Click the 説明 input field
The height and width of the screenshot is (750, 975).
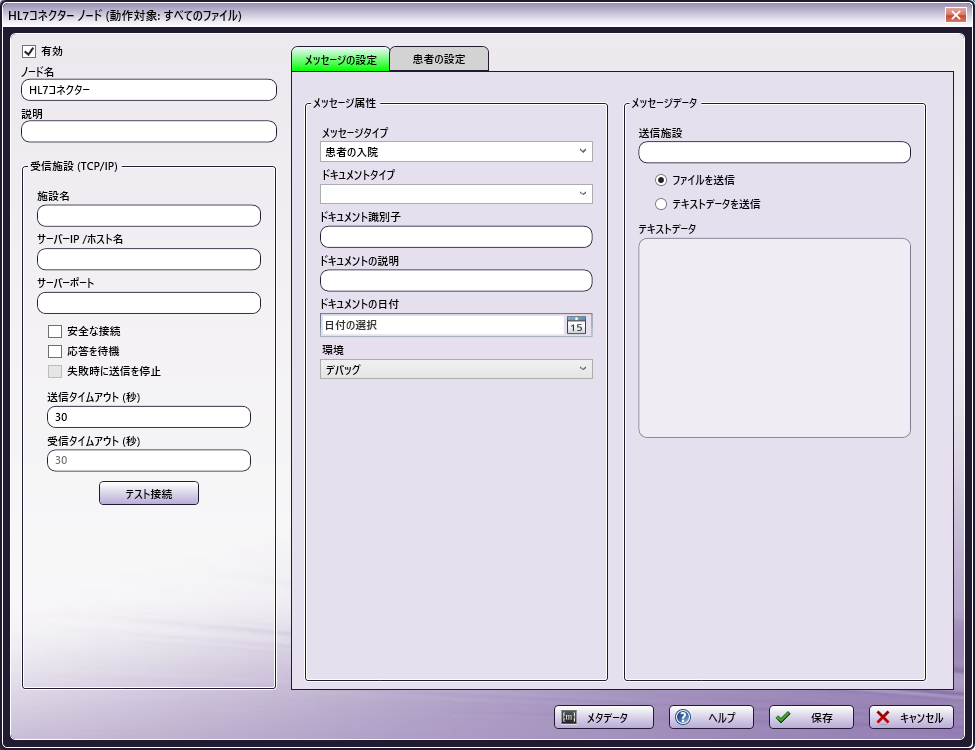[149, 131]
